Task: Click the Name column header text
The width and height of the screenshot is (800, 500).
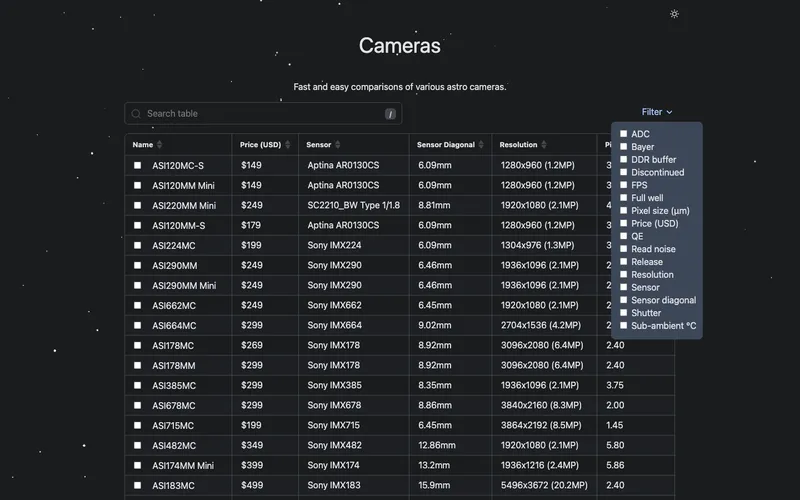Action: (142, 145)
